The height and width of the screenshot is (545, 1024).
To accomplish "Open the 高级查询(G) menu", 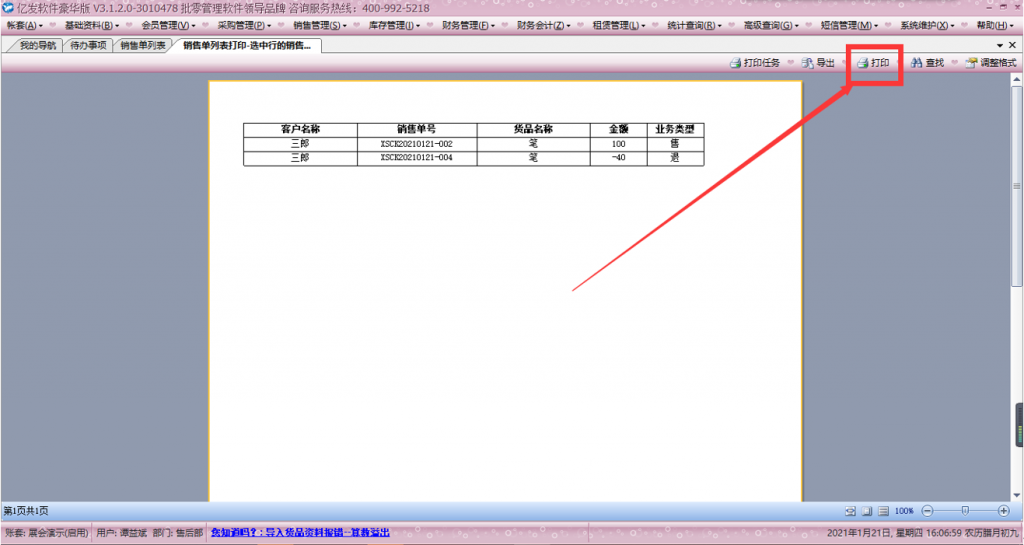I will (x=771, y=25).
